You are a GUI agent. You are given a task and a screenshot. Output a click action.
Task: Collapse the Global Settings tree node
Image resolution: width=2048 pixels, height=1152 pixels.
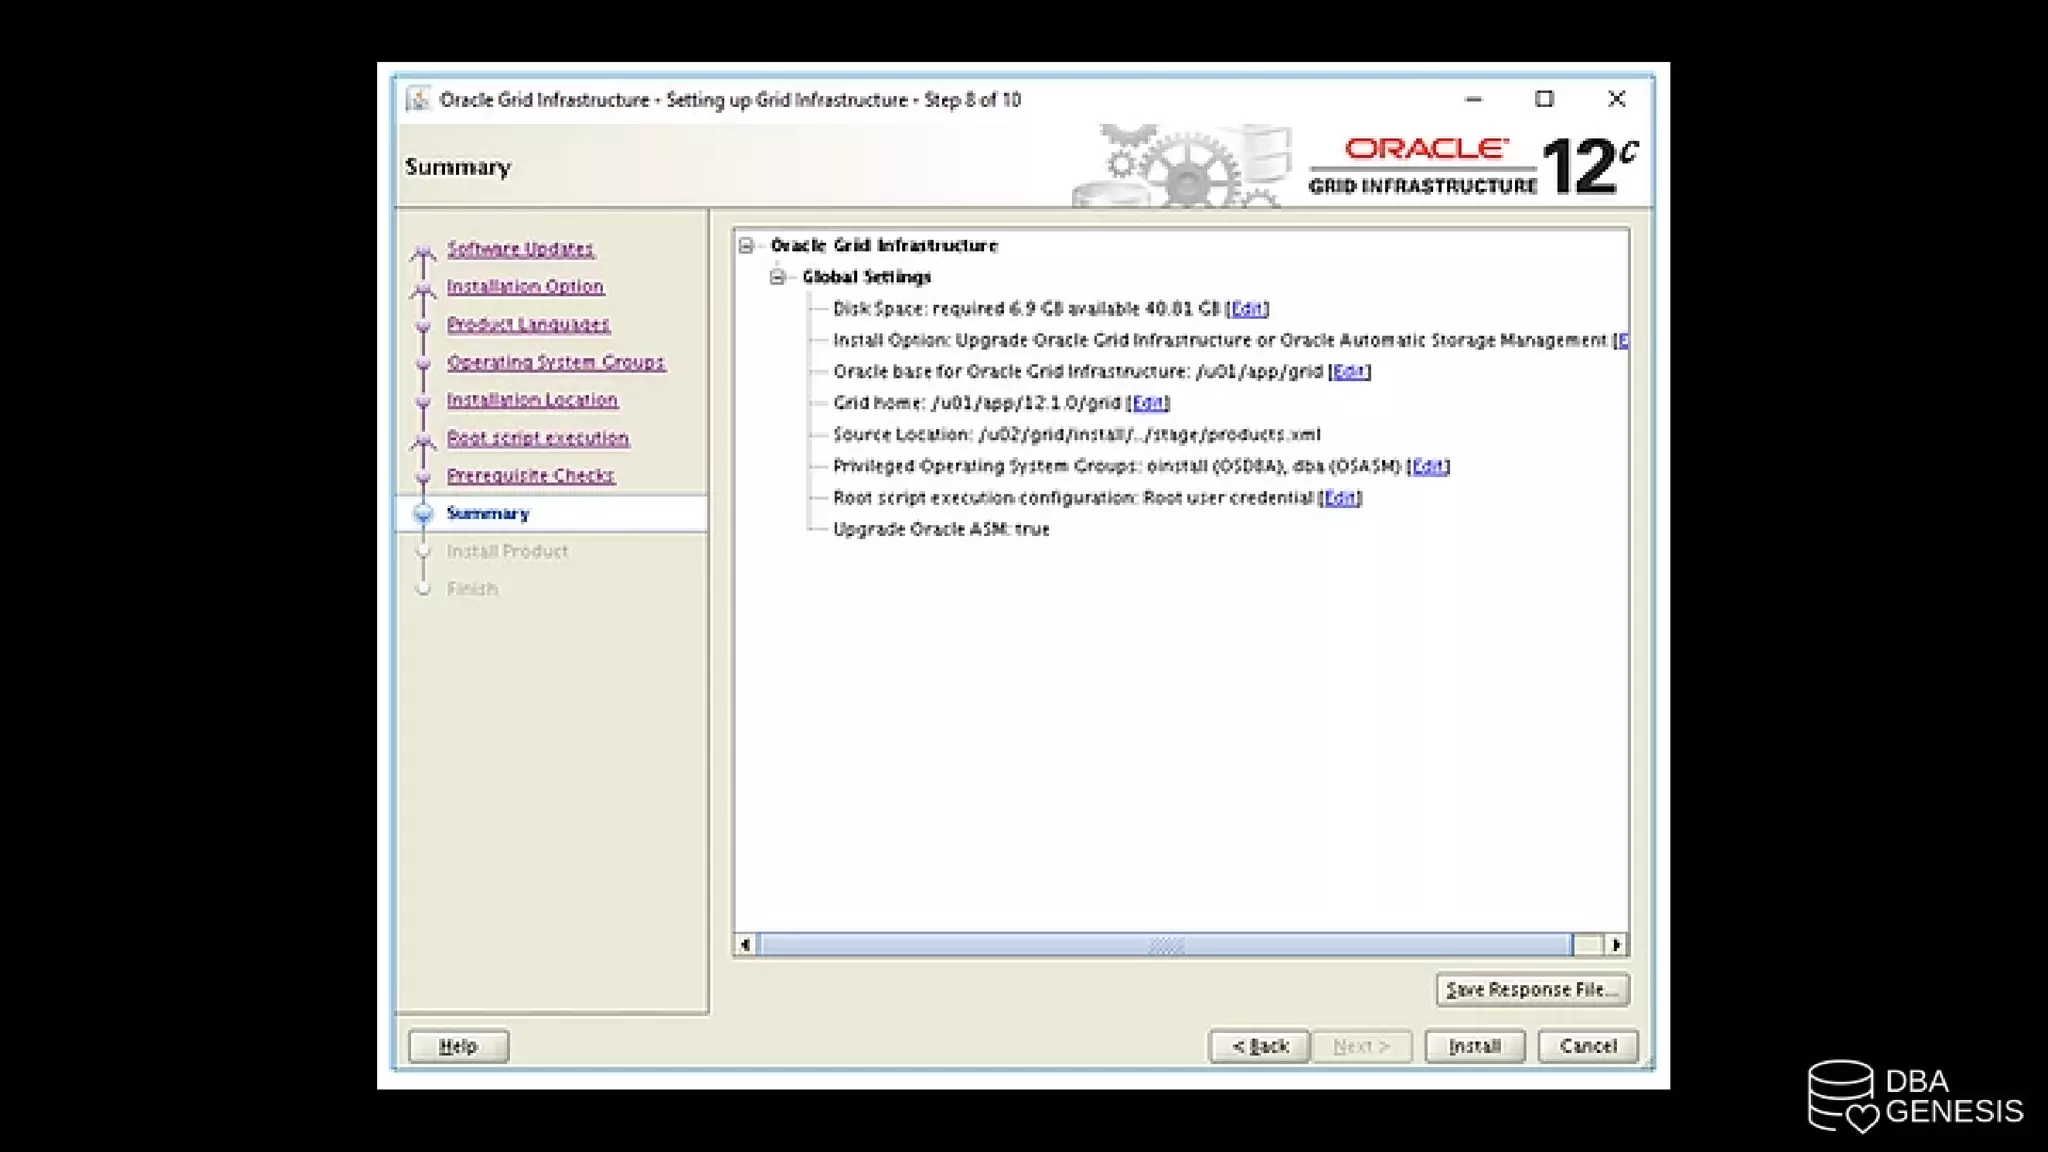[x=777, y=277]
